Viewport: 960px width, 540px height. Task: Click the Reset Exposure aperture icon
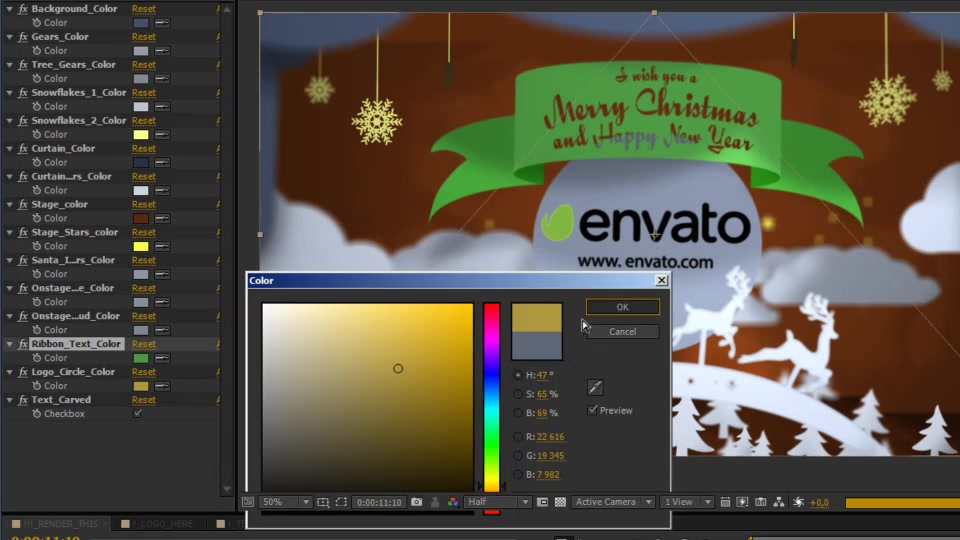[798, 502]
